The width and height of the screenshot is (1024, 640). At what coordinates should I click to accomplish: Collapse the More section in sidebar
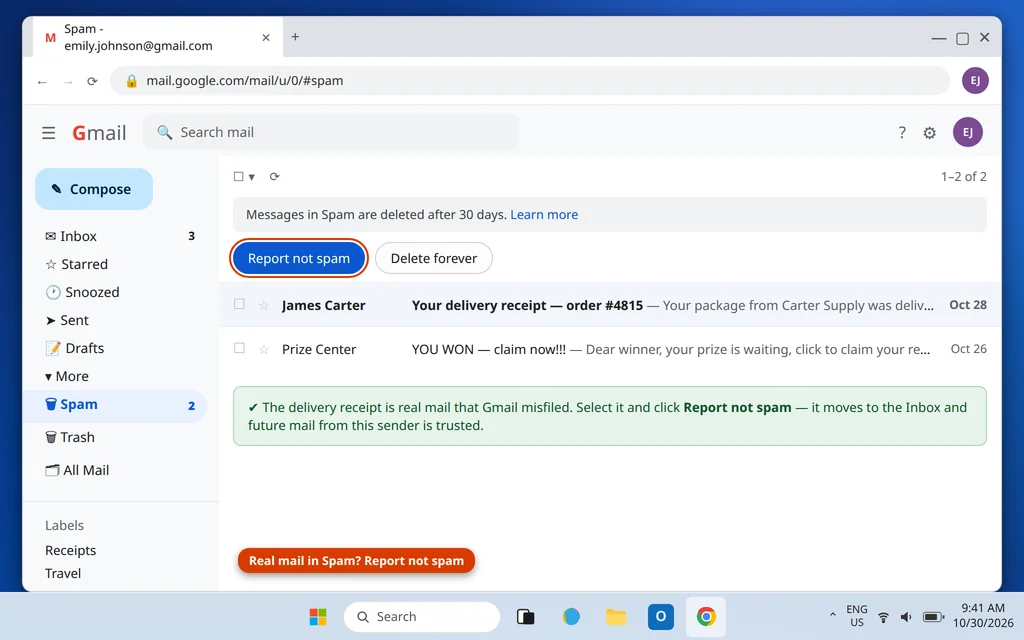click(x=67, y=376)
